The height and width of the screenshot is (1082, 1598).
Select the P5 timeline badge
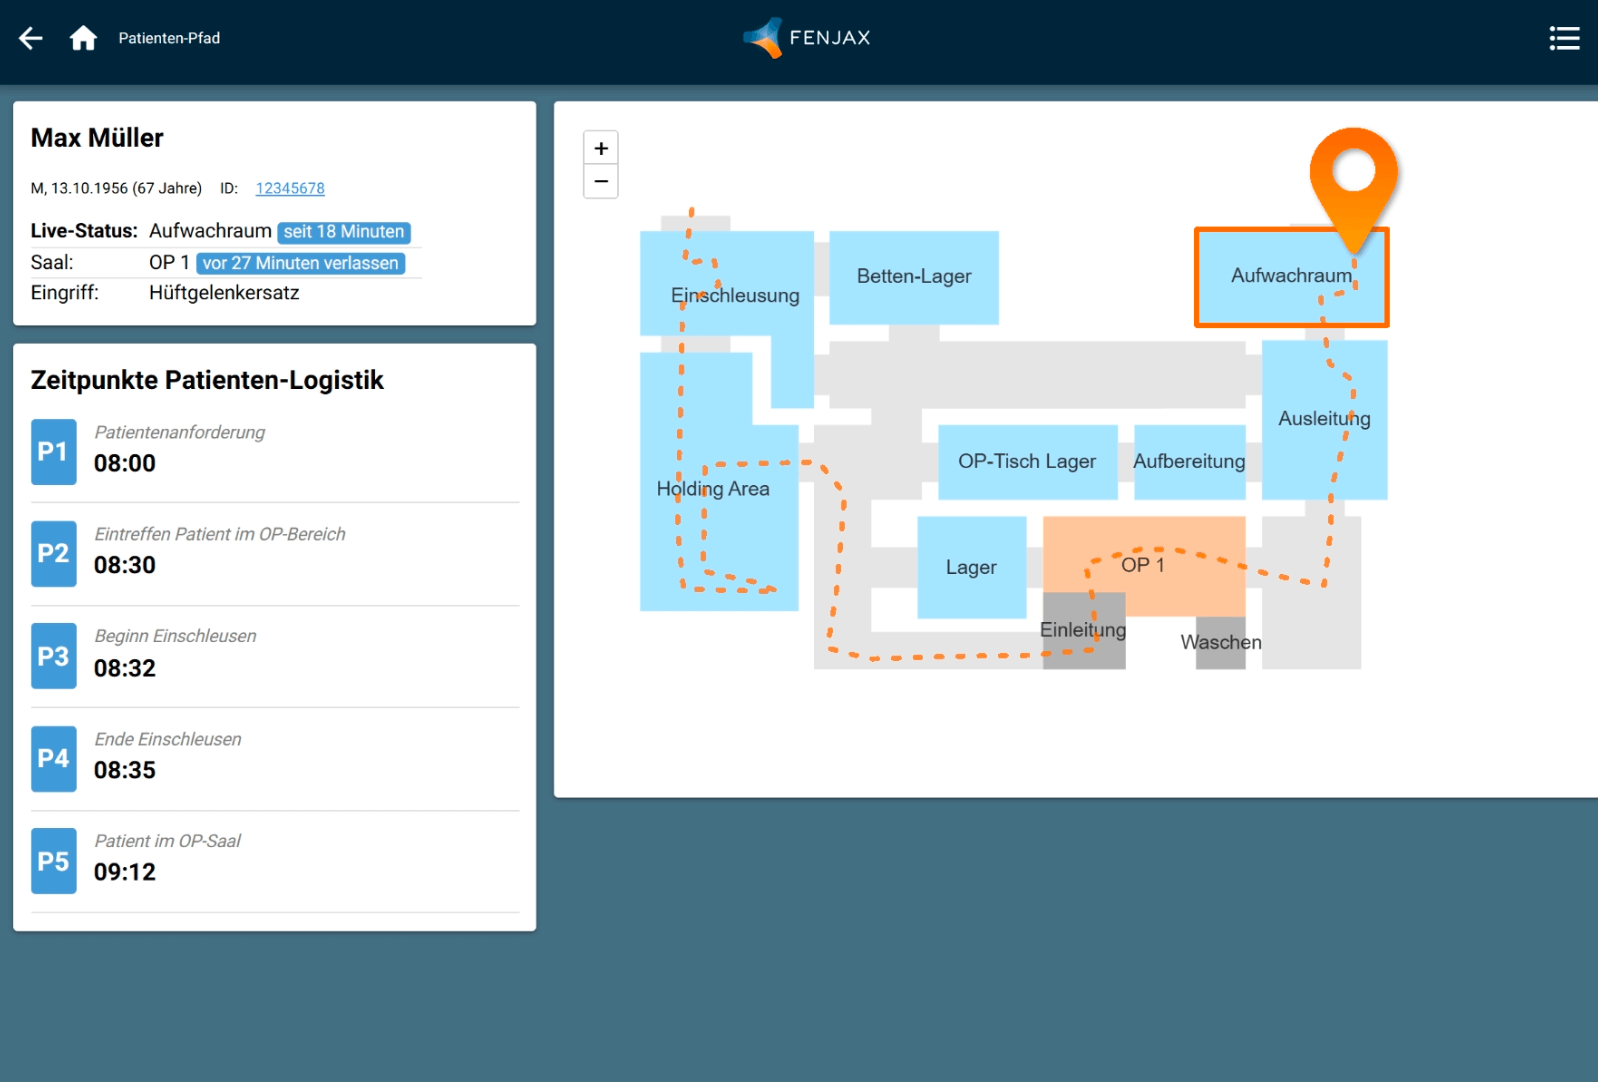pos(54,861)
